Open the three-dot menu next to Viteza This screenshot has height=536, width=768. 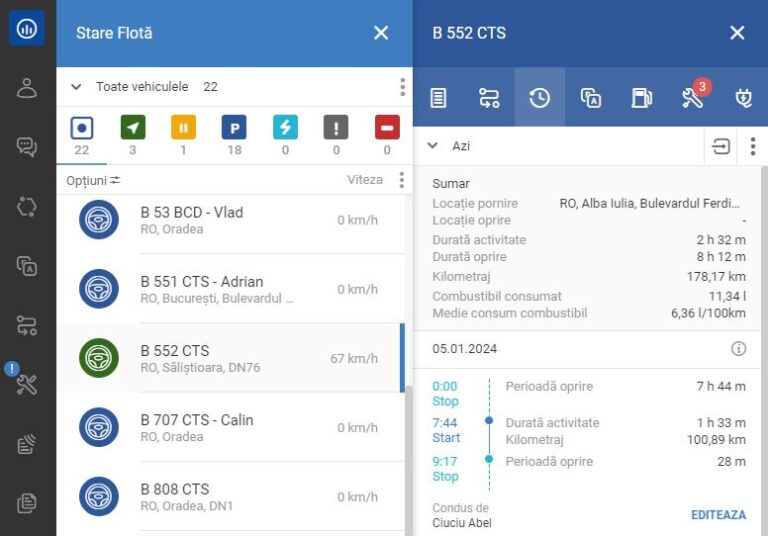402,180
